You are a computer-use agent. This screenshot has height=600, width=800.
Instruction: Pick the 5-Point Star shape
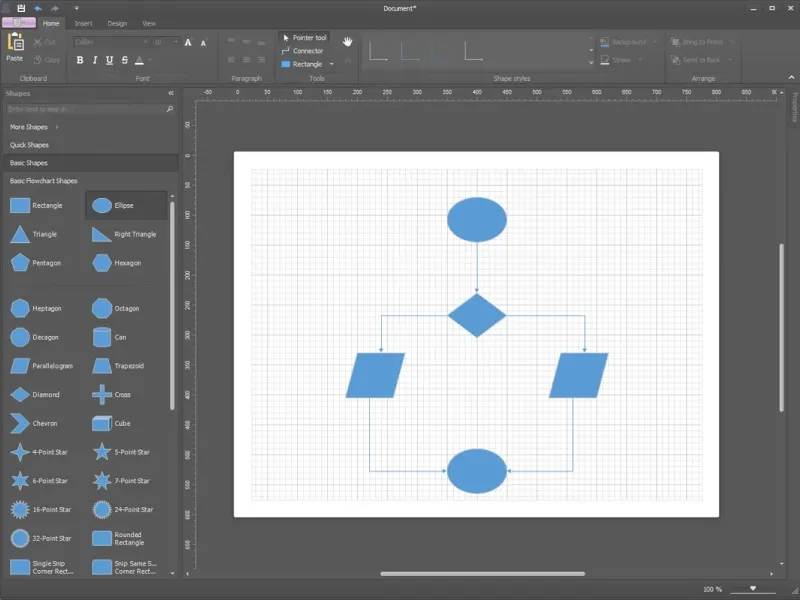click(x=101, y=452)
